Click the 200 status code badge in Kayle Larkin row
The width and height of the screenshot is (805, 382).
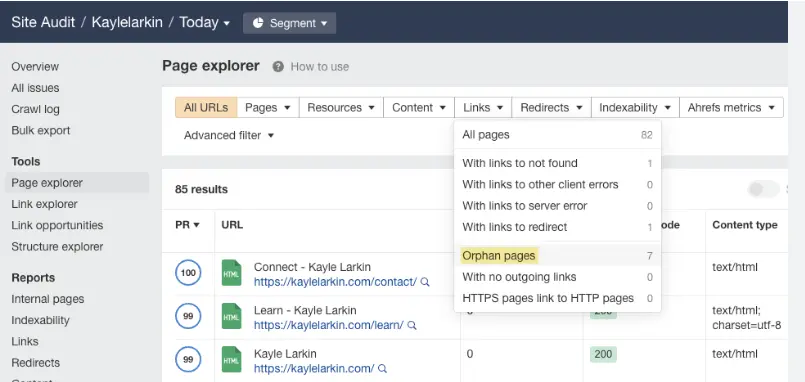pos(603,354)
